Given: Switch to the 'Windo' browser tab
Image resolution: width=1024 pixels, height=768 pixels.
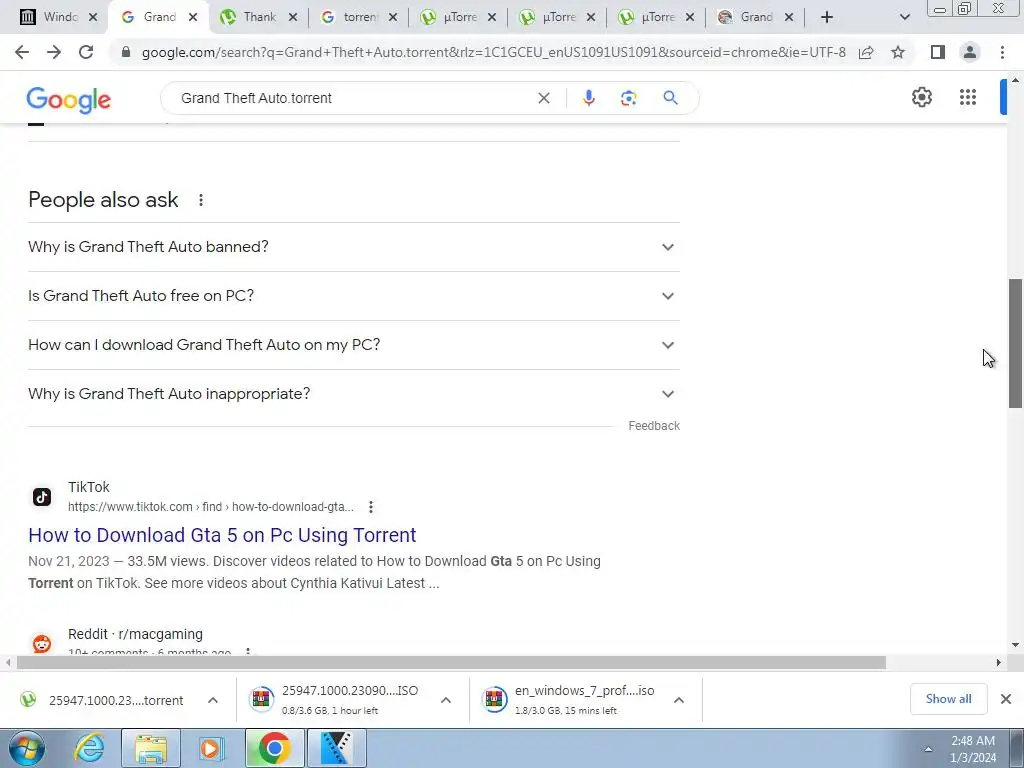Looking at the screenshot, I should 59,17.
